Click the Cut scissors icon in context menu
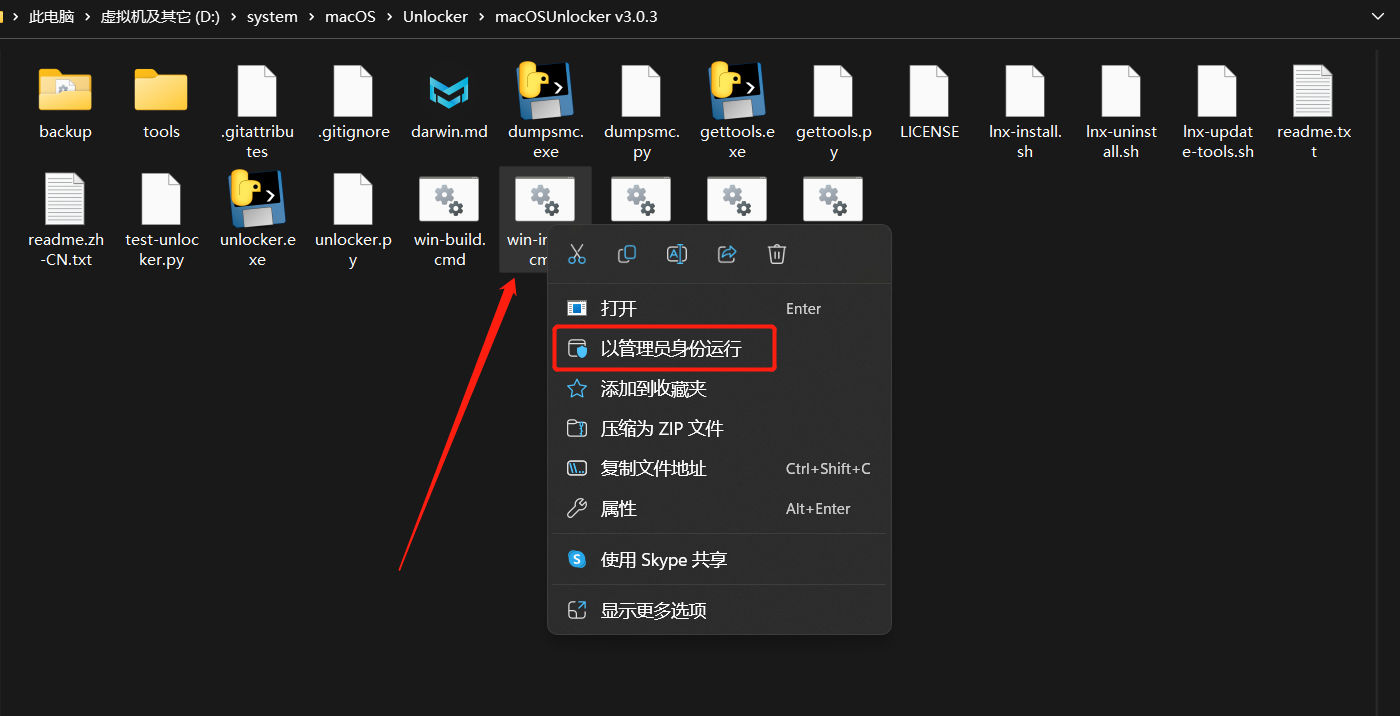 [x=577, y=254]
